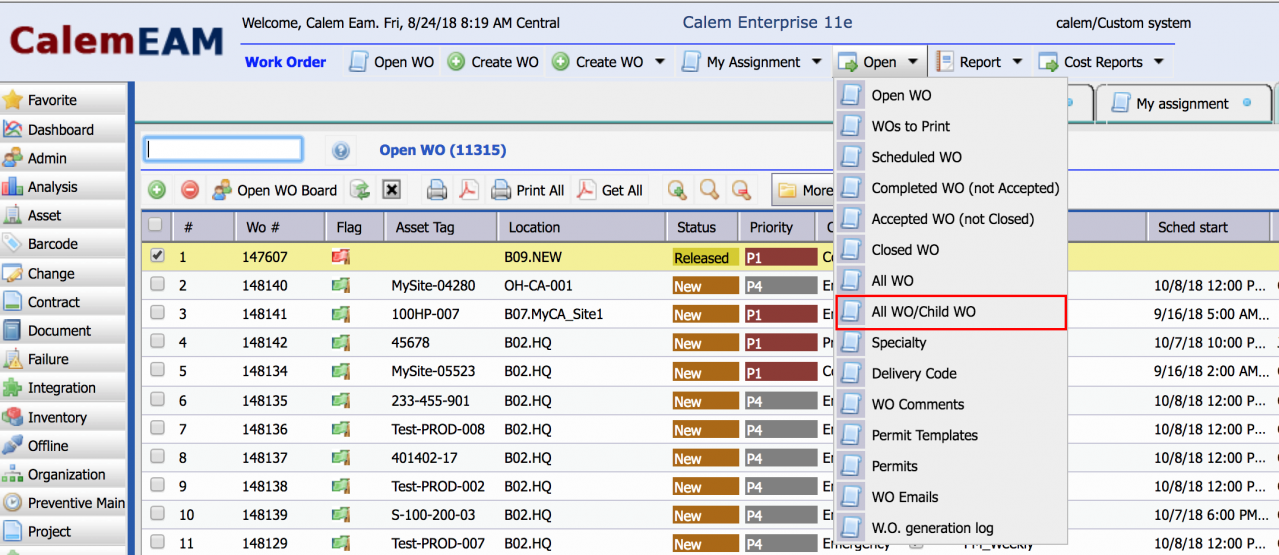The image size is (1279, 555).
Task: Open the Offline module
Action: (x=64, y=446)
